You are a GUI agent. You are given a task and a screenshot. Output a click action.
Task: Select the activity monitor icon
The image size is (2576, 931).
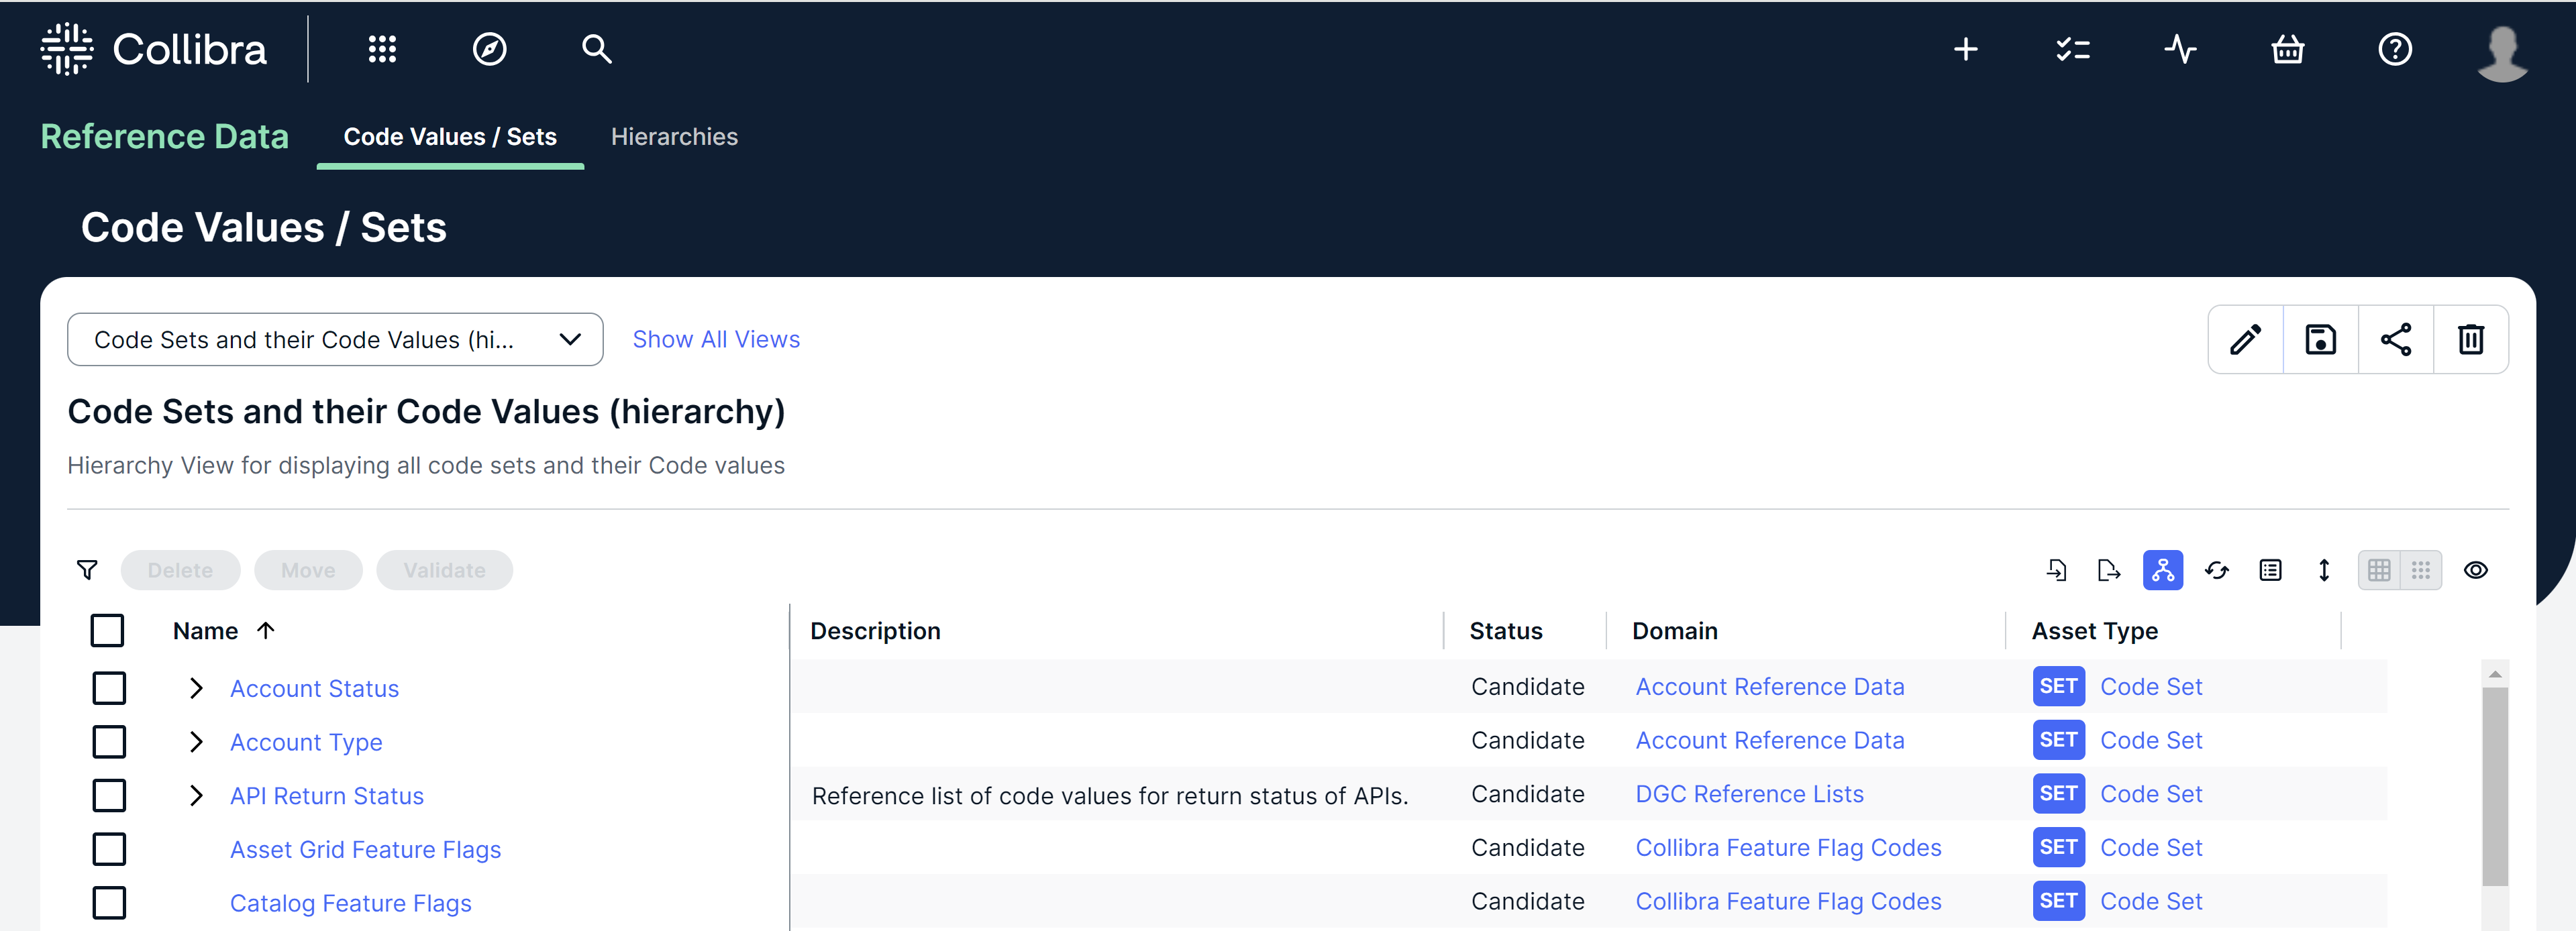tap(2181, 49)
